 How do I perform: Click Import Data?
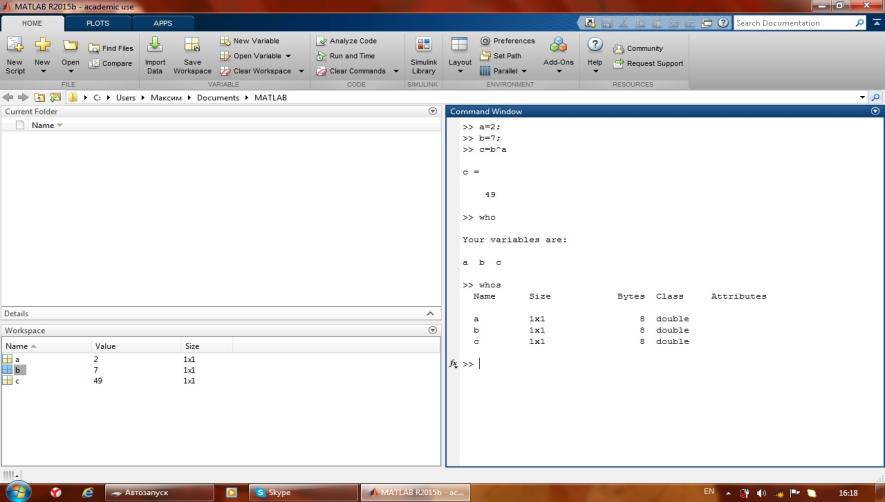(x=155, y=55)
